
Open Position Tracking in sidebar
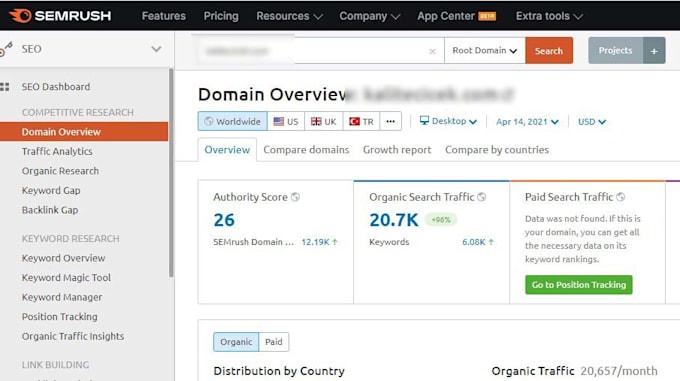point(60,316)
